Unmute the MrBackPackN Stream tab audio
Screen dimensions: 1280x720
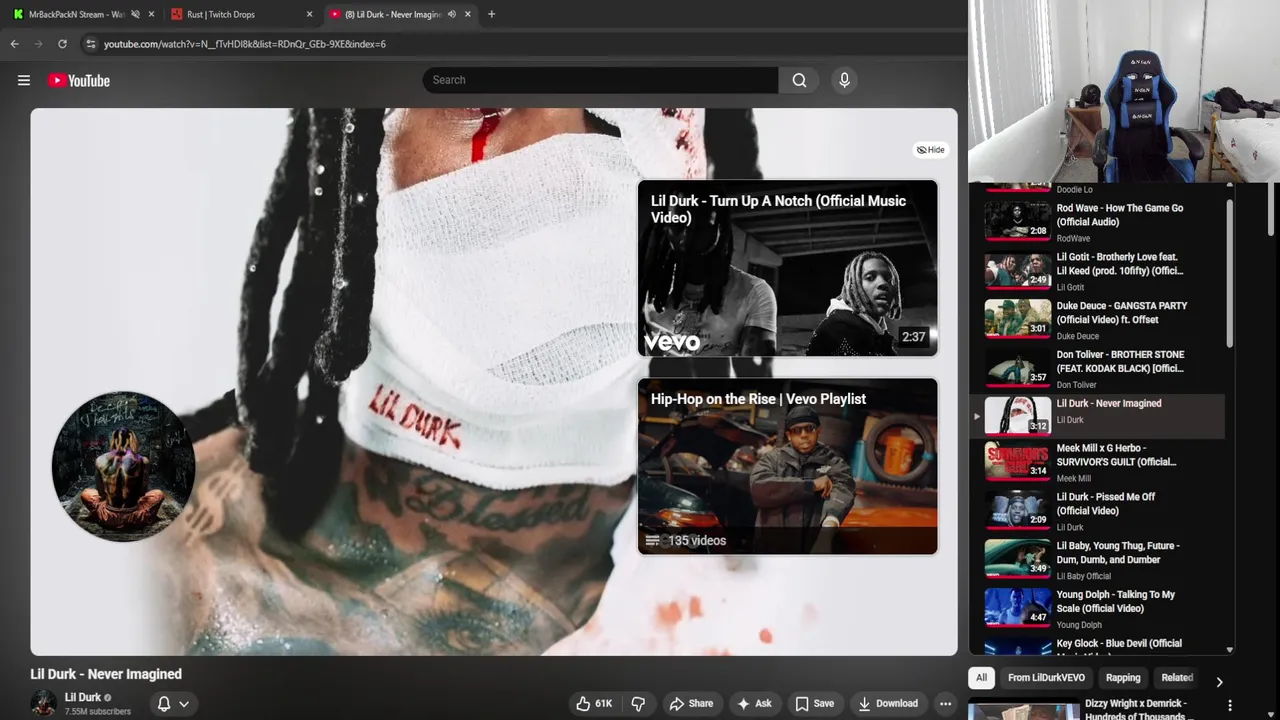point(135,14)
